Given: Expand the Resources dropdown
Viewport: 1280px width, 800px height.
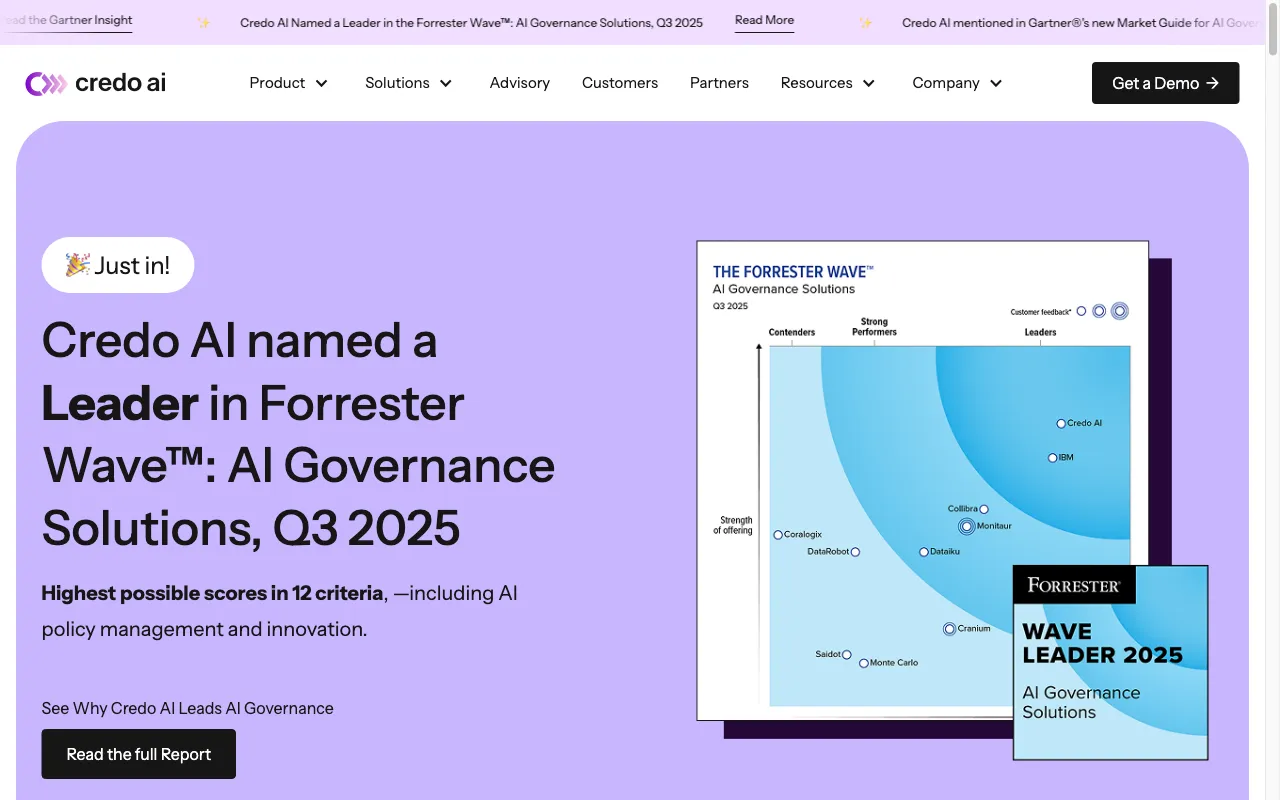Looking at the screenshot, I should (828, 83).
